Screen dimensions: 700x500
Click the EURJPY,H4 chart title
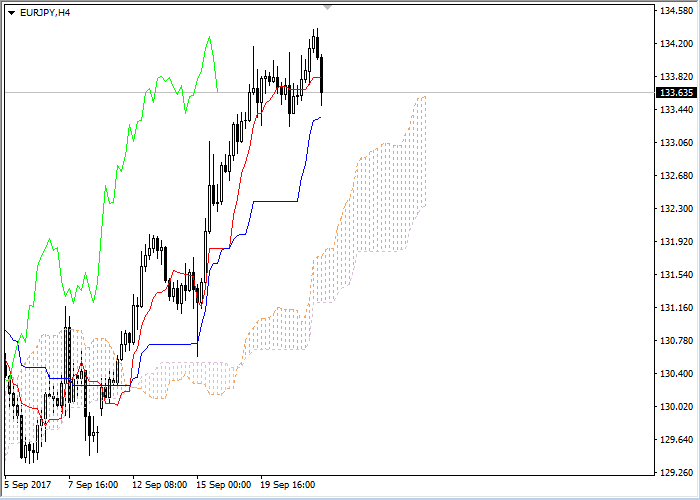(45, 12)
